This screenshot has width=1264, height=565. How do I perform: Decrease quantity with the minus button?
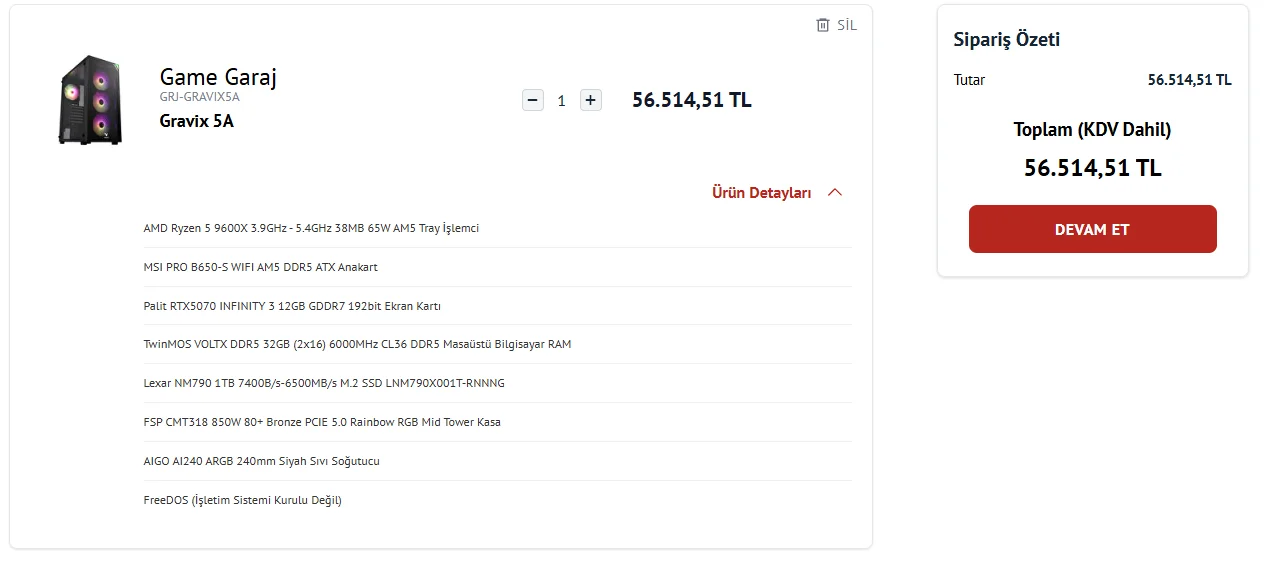533,100
